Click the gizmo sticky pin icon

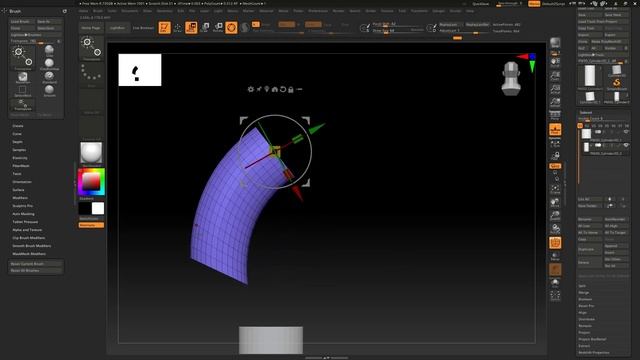click(x=259, y=89)
